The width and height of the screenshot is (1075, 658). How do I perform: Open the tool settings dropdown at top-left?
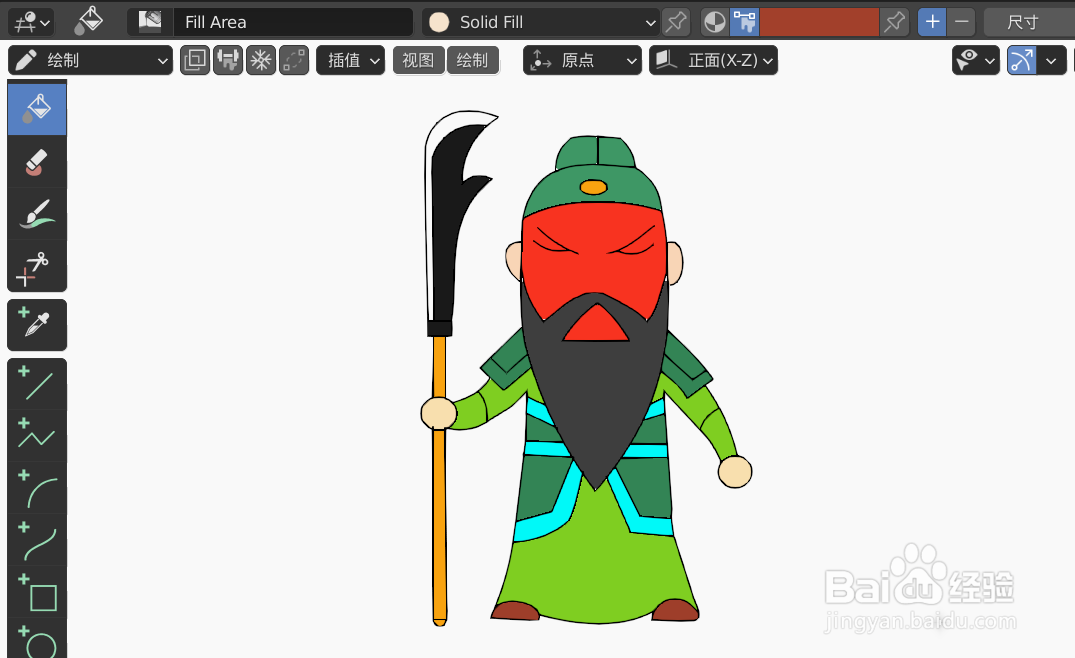(x=32, y=22)
